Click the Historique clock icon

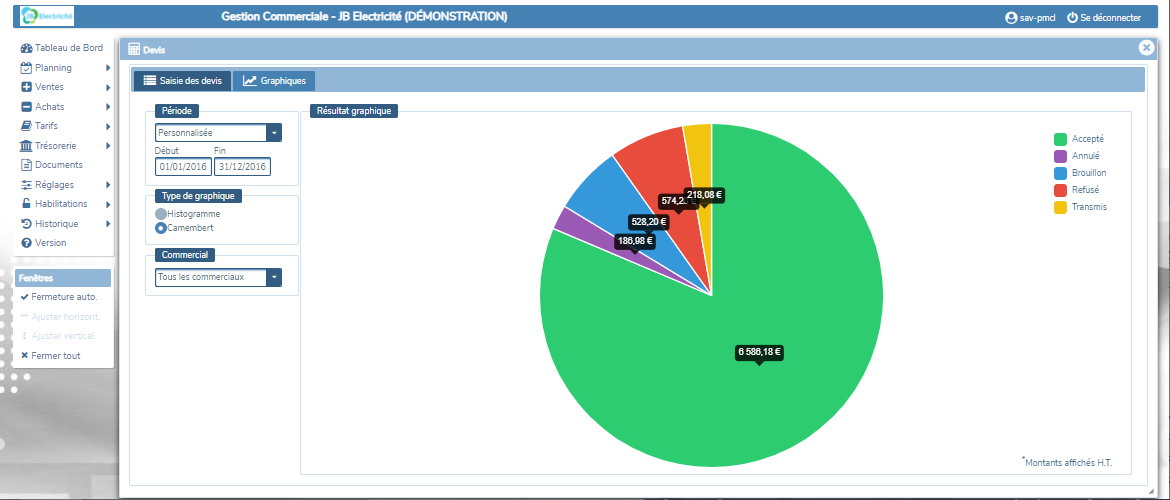[26, 223]
